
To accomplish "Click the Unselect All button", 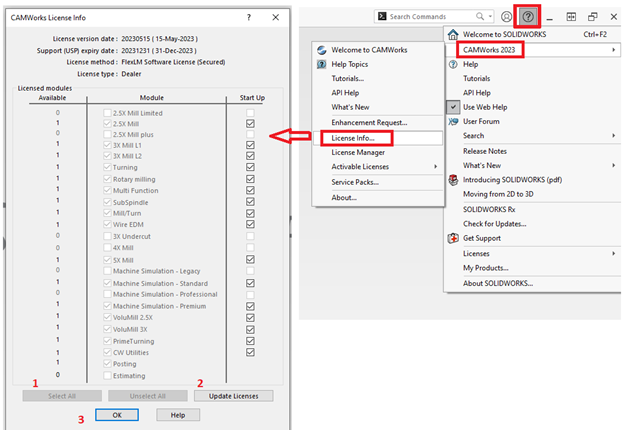I will coord(148,396).
